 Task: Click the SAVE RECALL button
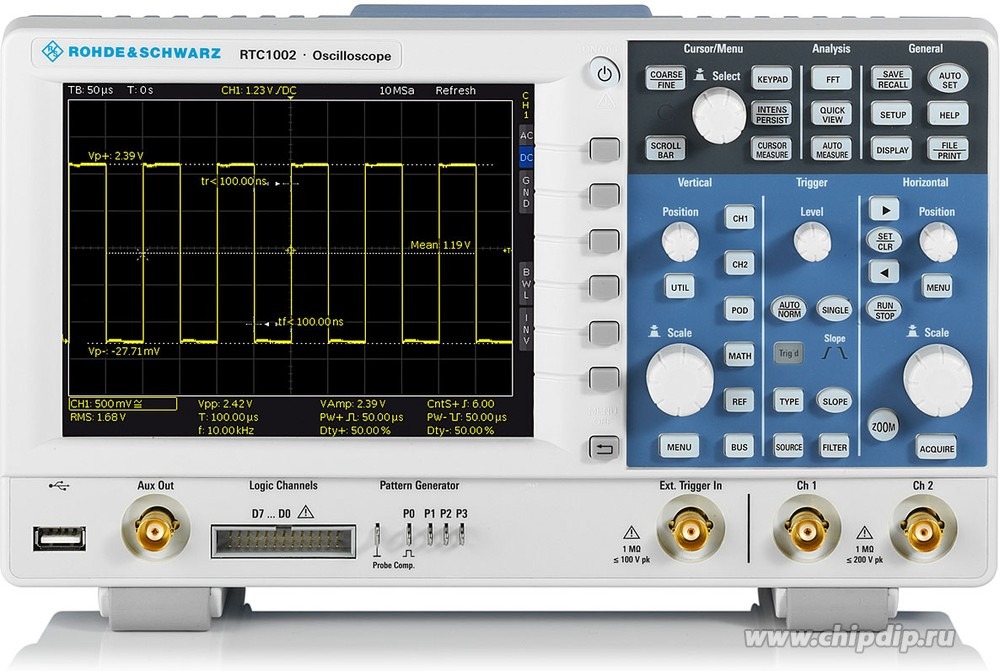coord(892,79)
